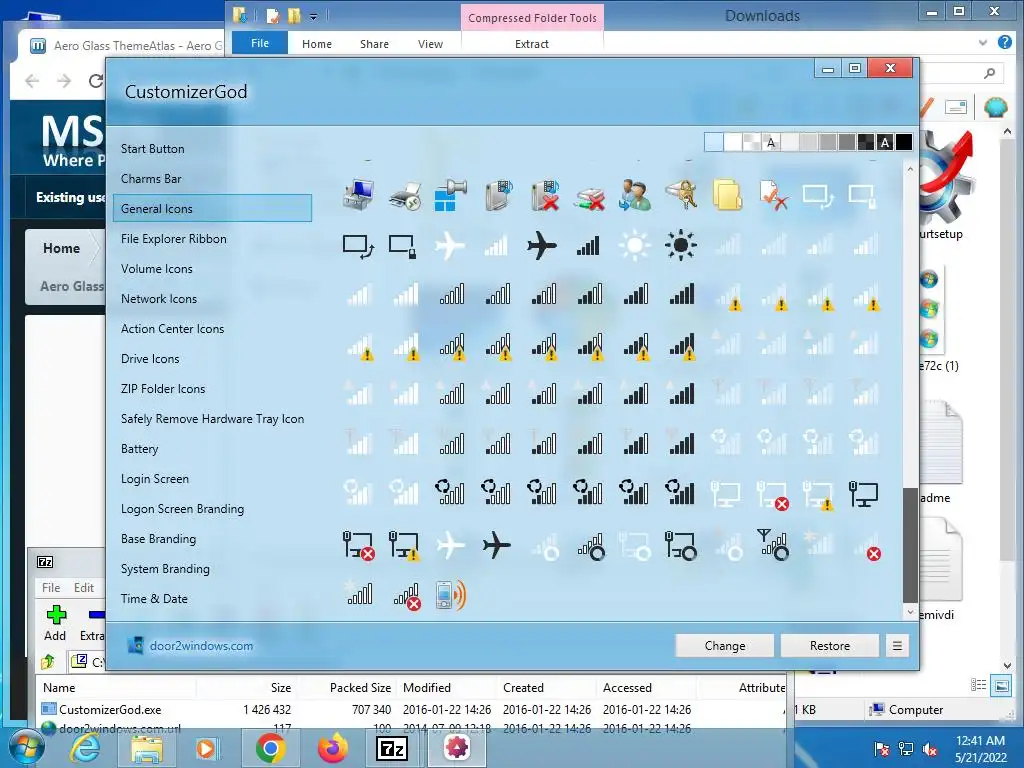The width and height of the screenshot is (1024, 768).
Task: Expand the Explorer ribbon chevron
Action: 983,43
